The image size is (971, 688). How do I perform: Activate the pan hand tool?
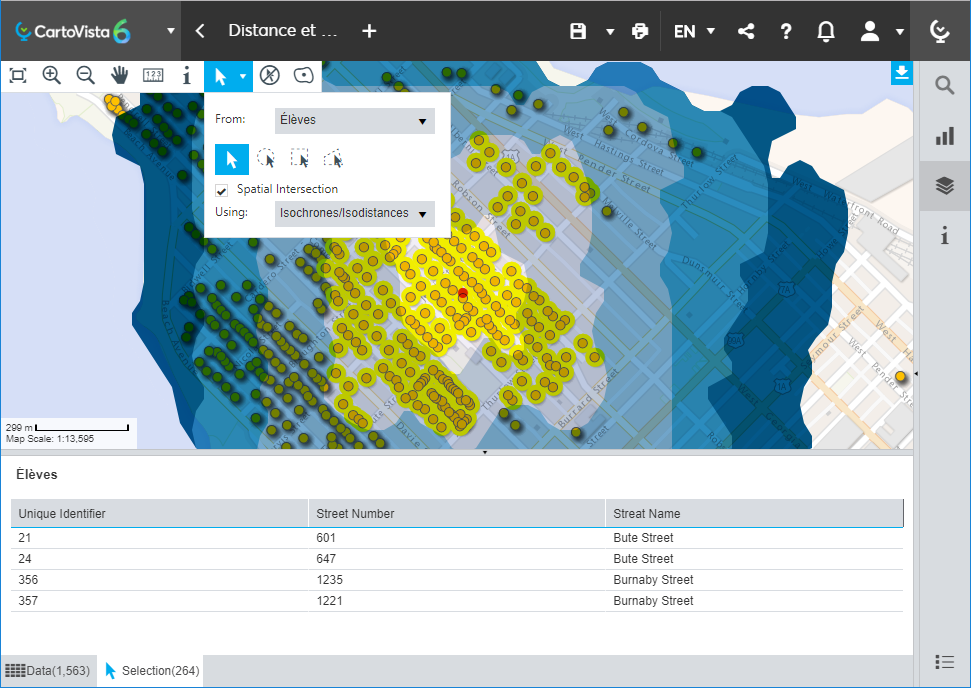coord(120,75)
